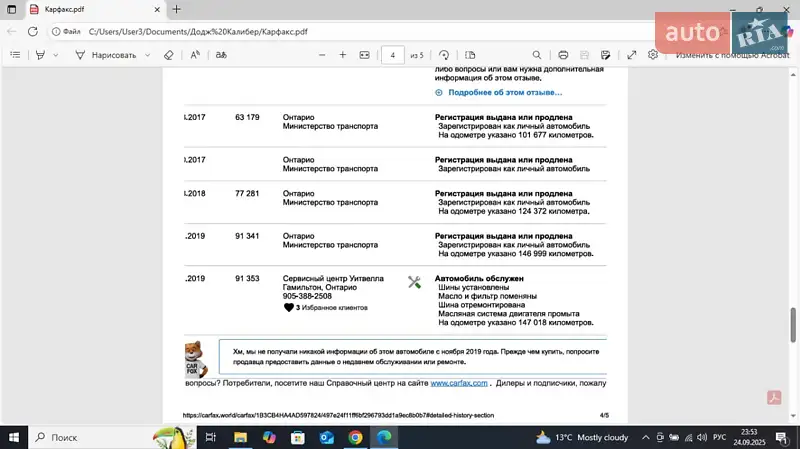Click the vertical scrollbar thumb
800x449 pixels.
(794, 325)
